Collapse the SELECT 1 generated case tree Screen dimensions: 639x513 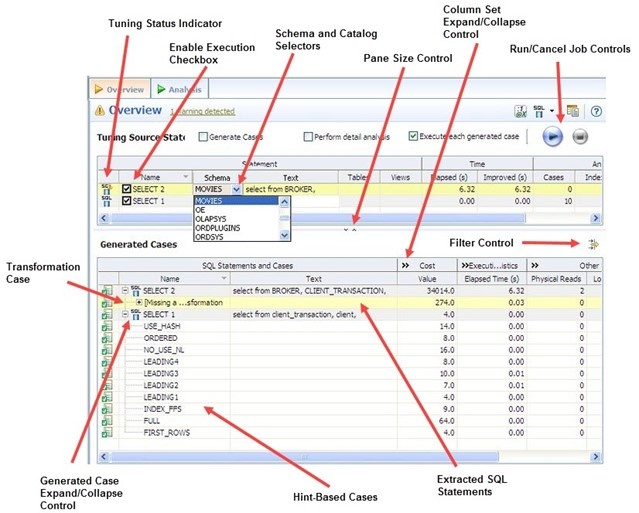point(126,314)
